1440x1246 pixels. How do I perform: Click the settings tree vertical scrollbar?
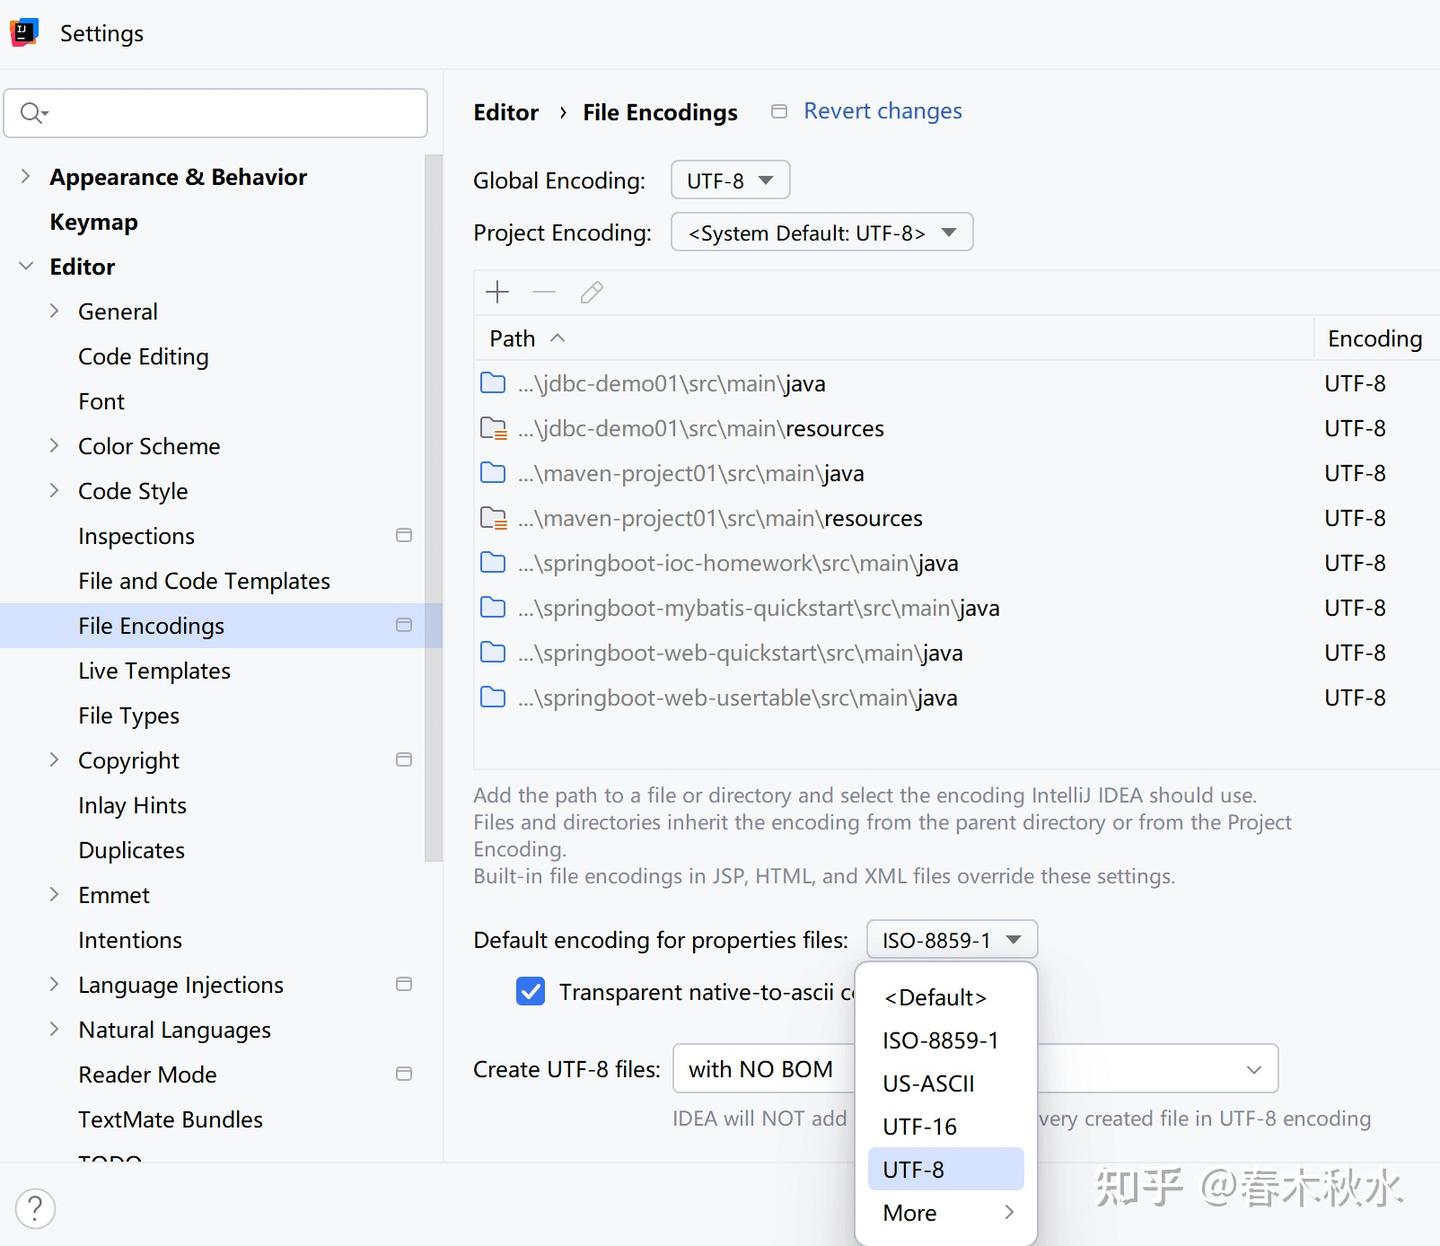(x=433, y=508)
